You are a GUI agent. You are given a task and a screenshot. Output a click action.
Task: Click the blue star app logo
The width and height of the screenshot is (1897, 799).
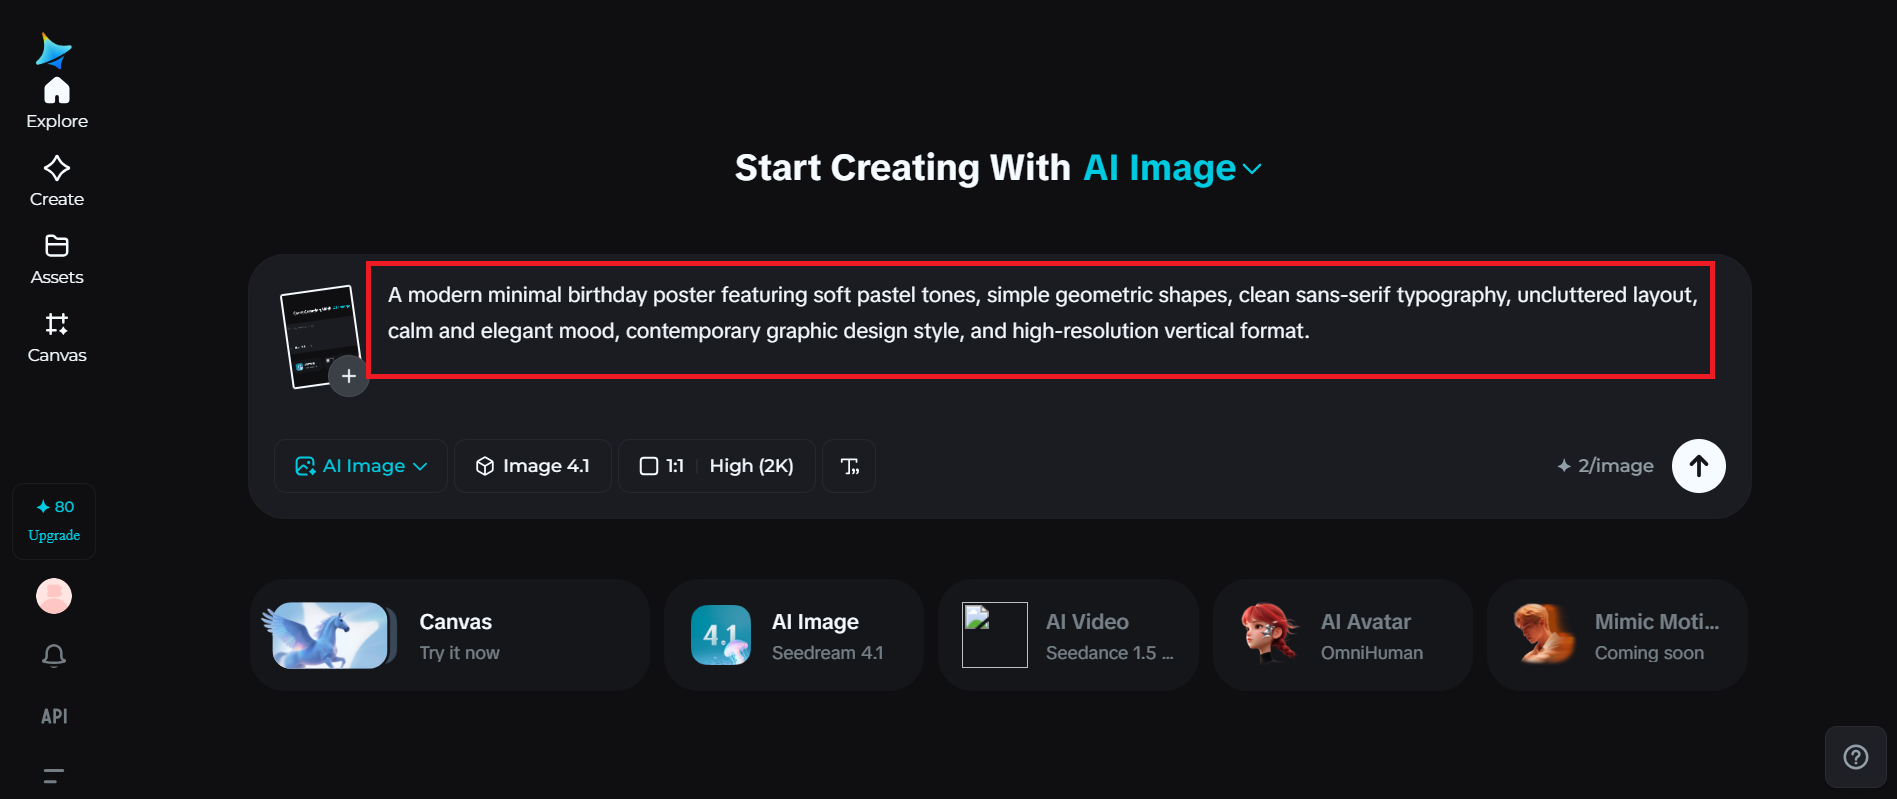point(54,51)
